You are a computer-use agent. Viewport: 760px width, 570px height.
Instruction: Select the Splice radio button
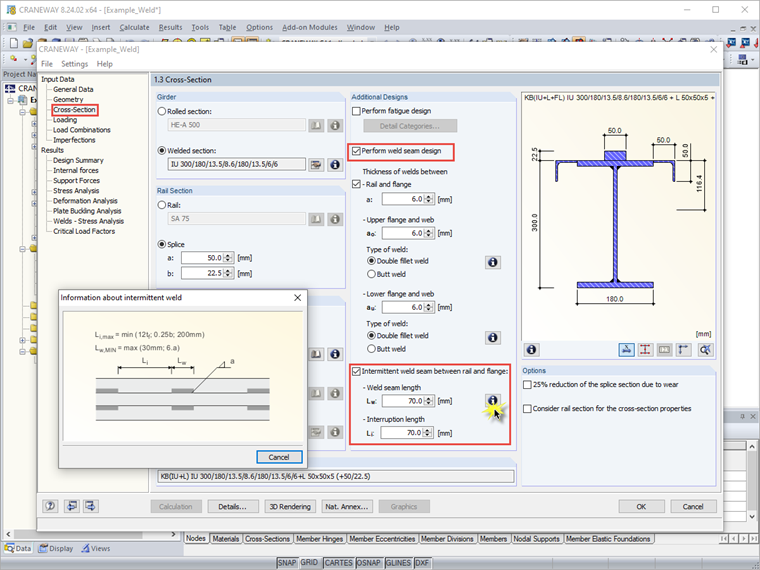click(162, 244)
